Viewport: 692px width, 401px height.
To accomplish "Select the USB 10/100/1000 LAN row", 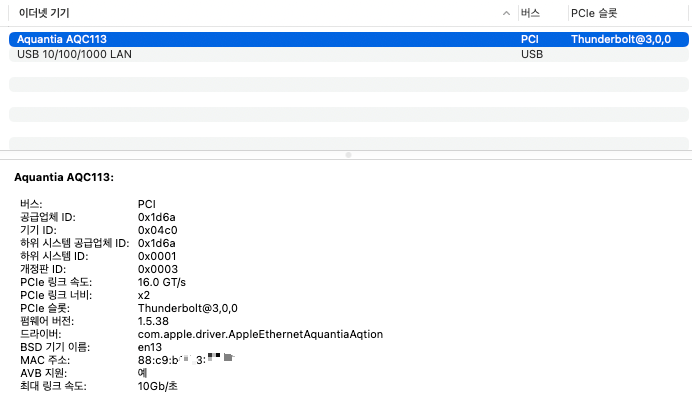I will 349,54.
